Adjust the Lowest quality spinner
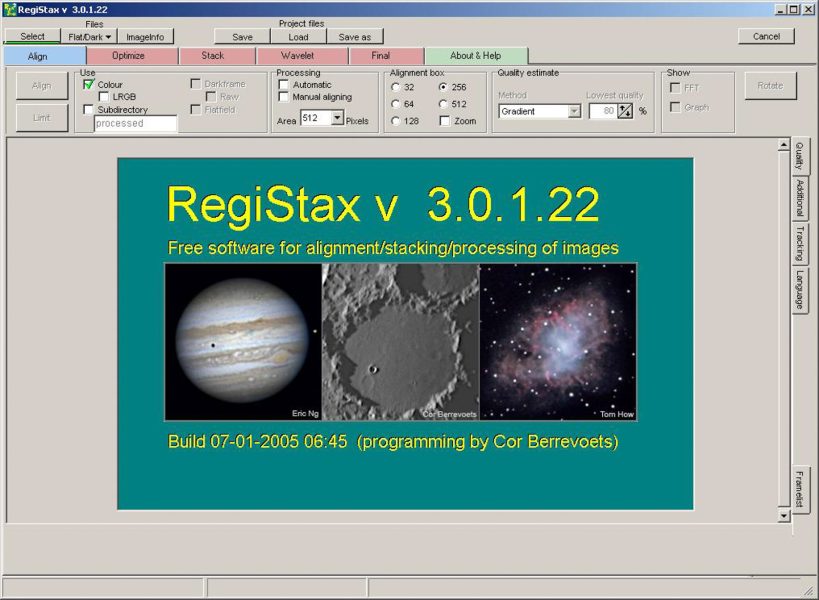This screenshot has height=600, width=819. coord(623,111)
